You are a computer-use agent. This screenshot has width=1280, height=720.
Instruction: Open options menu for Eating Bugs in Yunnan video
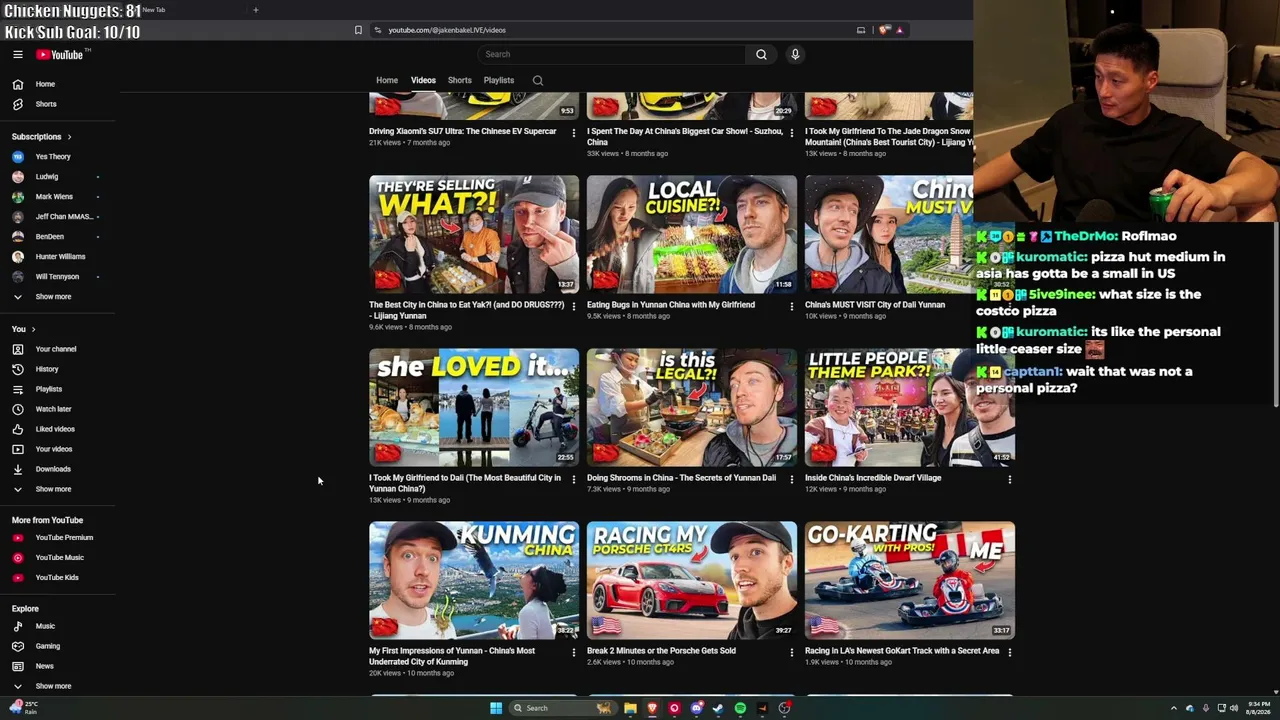coord(792,305)
